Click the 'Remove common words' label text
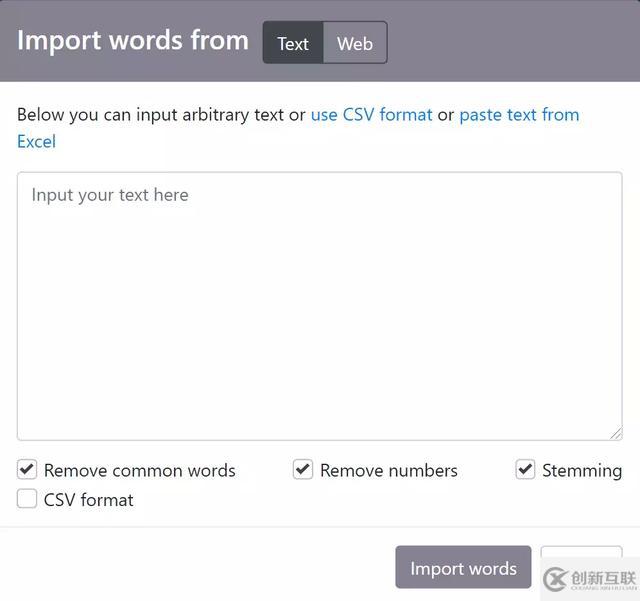The height and width of the screenshot is (601, 640). [140, 470]
